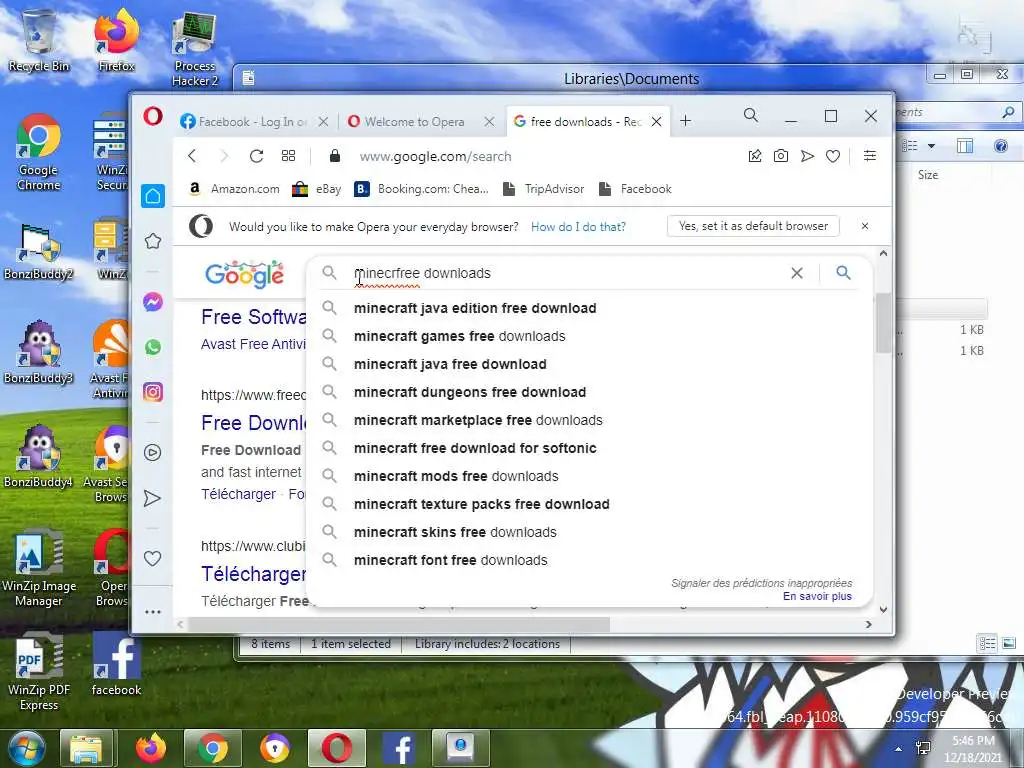Image resolution: width=1024 pixels, height=768 pixels.
Task: Show hidden tray icons arrow
Action: [x=898, y=748]
